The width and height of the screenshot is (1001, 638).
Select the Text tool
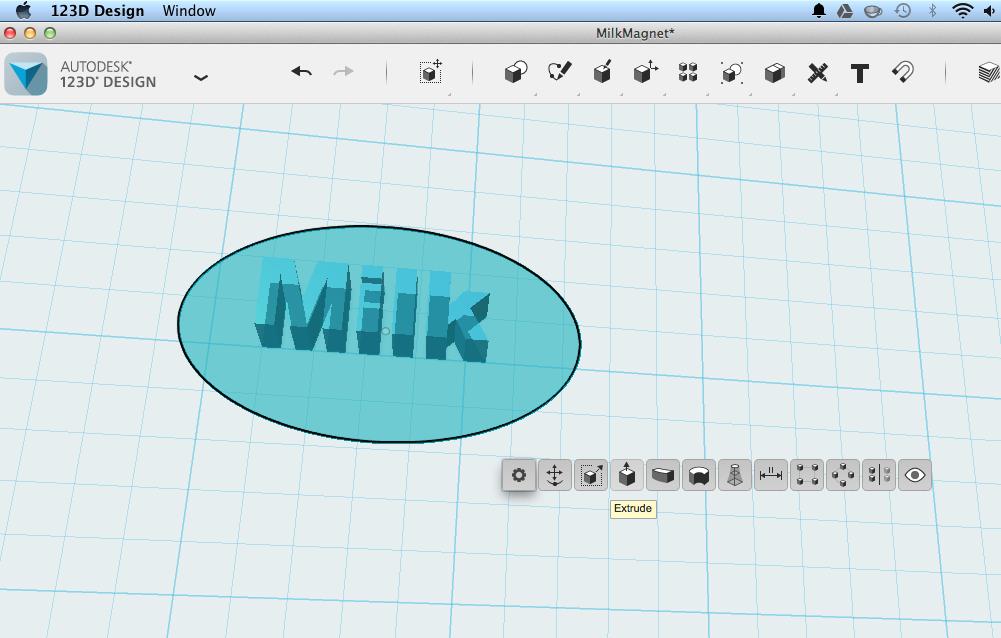coord(860,73)
